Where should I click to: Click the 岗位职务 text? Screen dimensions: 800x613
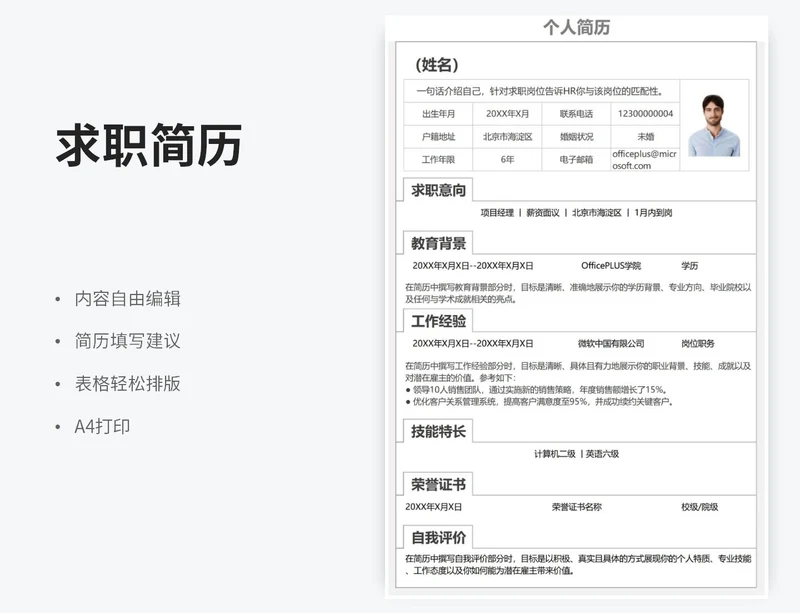point(697,344)
